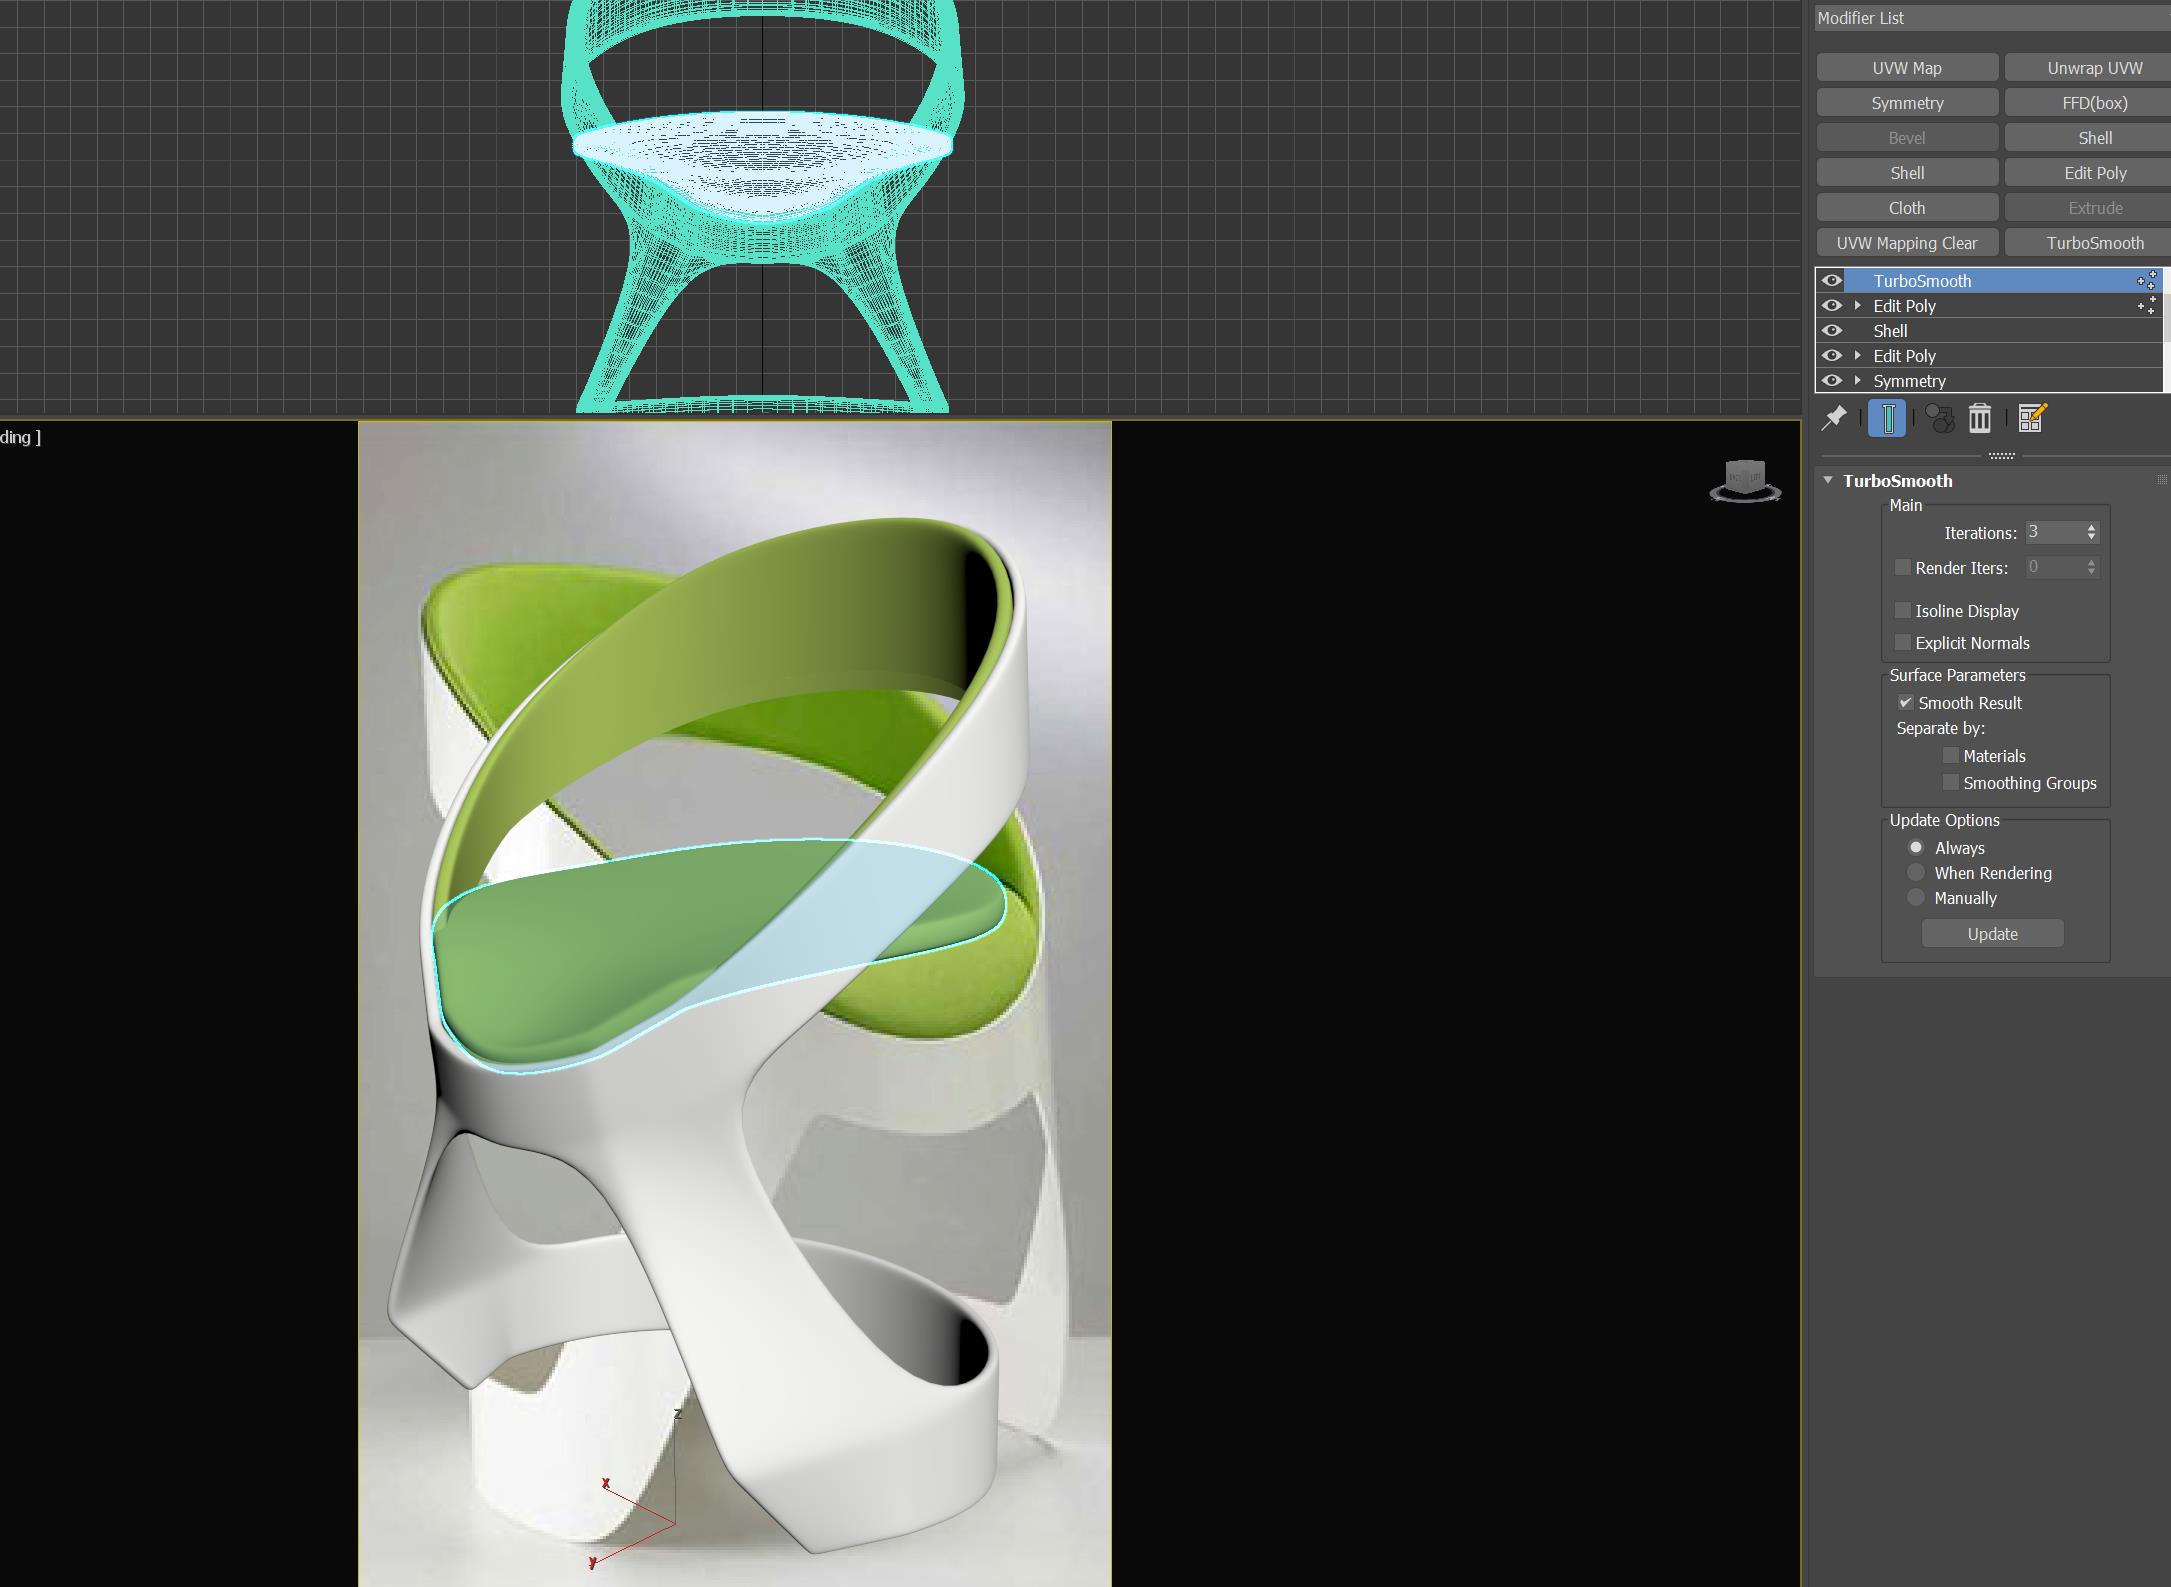Check Explicit Normals
2171x1587 pixels.
(1903, 642)
